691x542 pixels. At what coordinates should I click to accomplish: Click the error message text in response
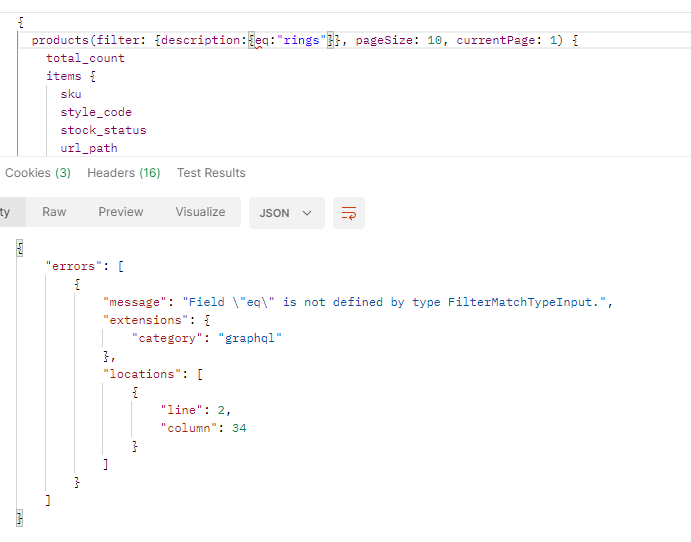(397, 302)
